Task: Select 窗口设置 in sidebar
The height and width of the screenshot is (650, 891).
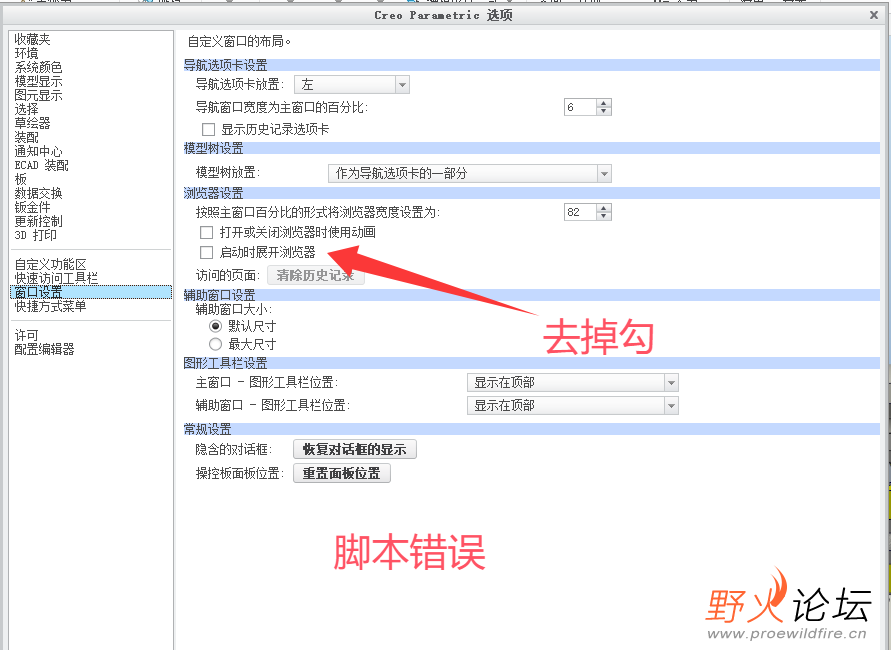Action: click(x=91, y=292)
